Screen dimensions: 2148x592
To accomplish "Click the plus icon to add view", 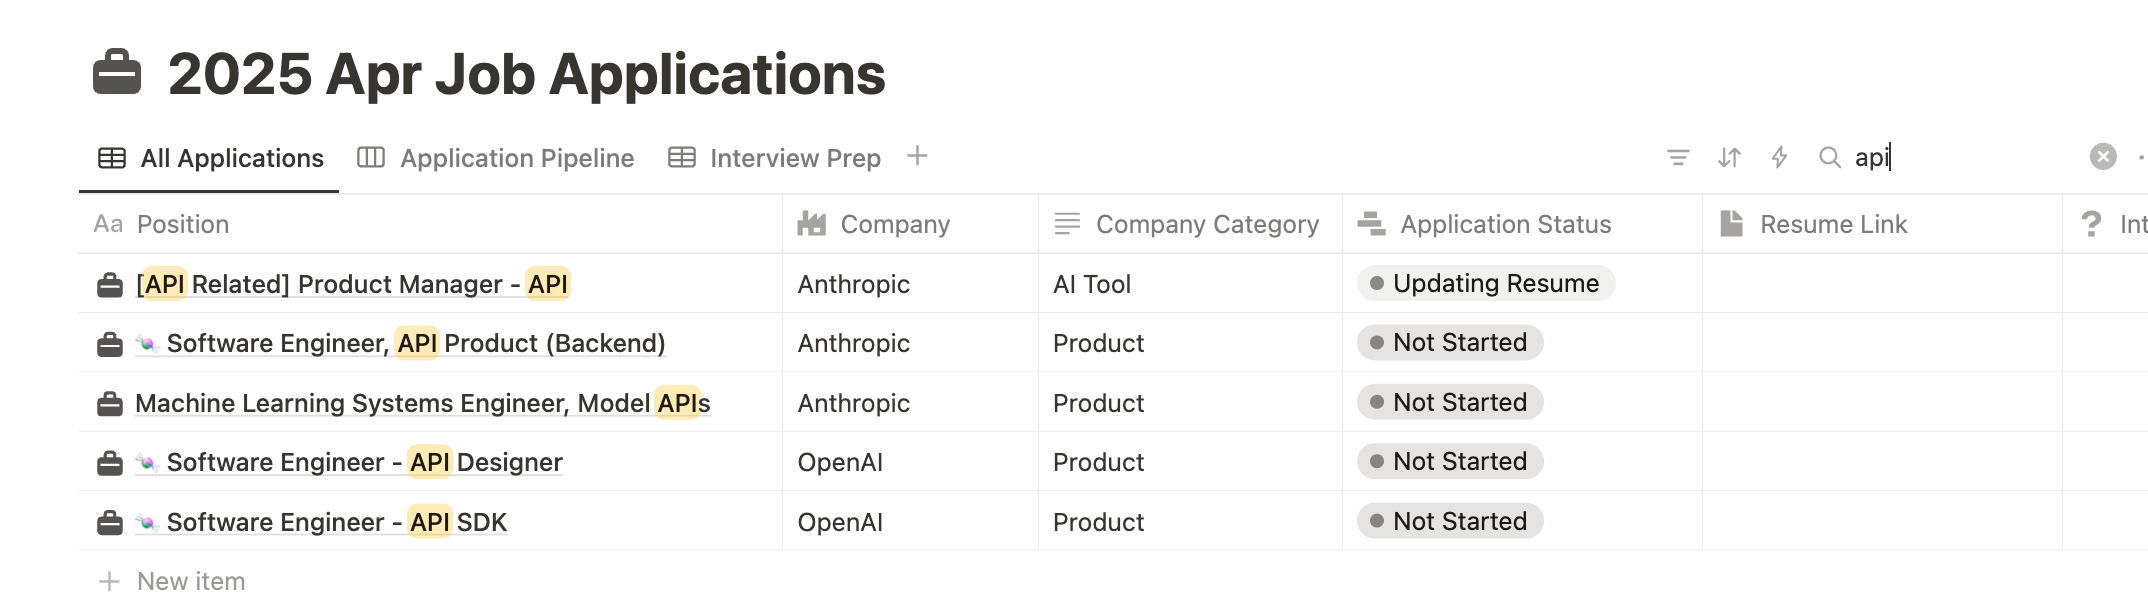I will [x=917, y=156].
